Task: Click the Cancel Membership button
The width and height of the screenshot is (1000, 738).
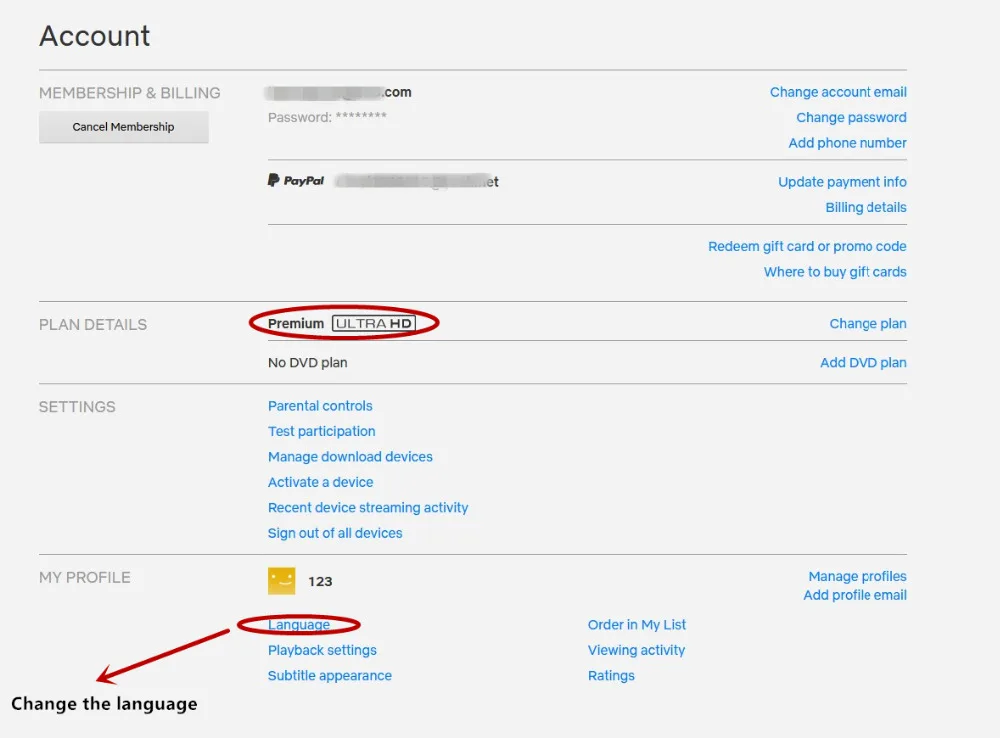Action: click(124, 127)
